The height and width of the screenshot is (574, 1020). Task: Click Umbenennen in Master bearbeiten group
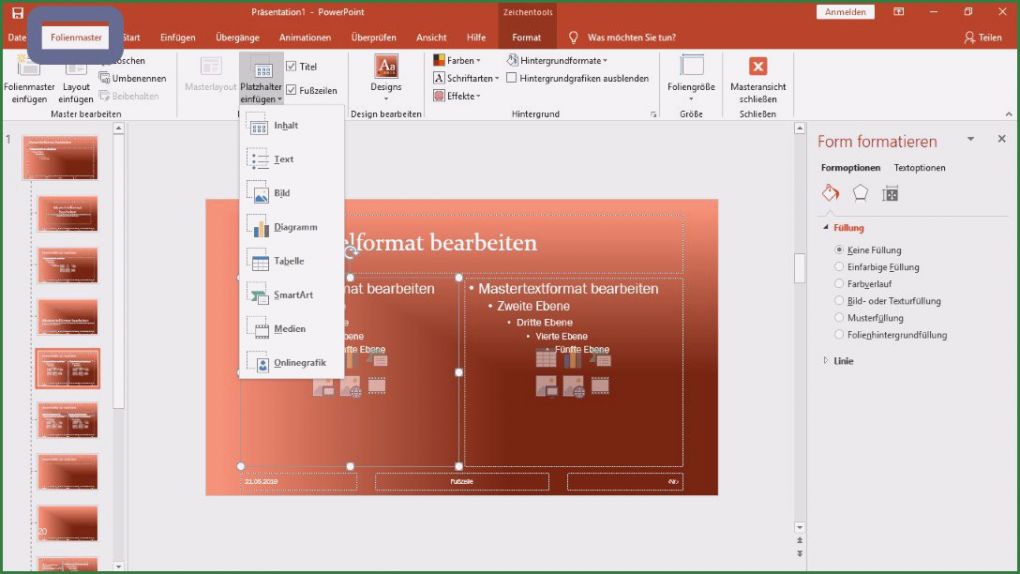[133, 78]
